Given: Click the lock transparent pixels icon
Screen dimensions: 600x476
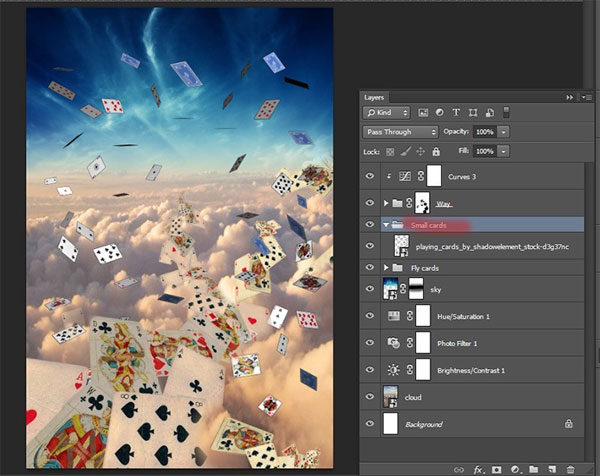Looking at the screenshot, I should click(x=391, y=151).
